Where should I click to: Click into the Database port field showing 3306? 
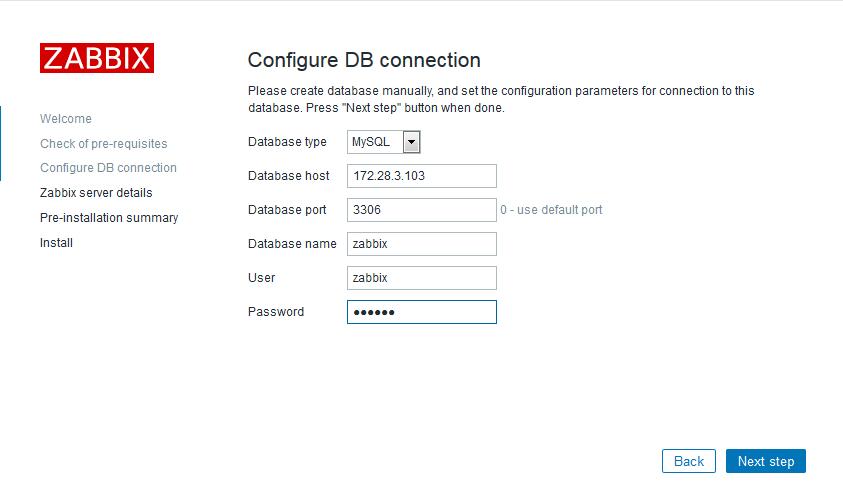click(422, 210)
